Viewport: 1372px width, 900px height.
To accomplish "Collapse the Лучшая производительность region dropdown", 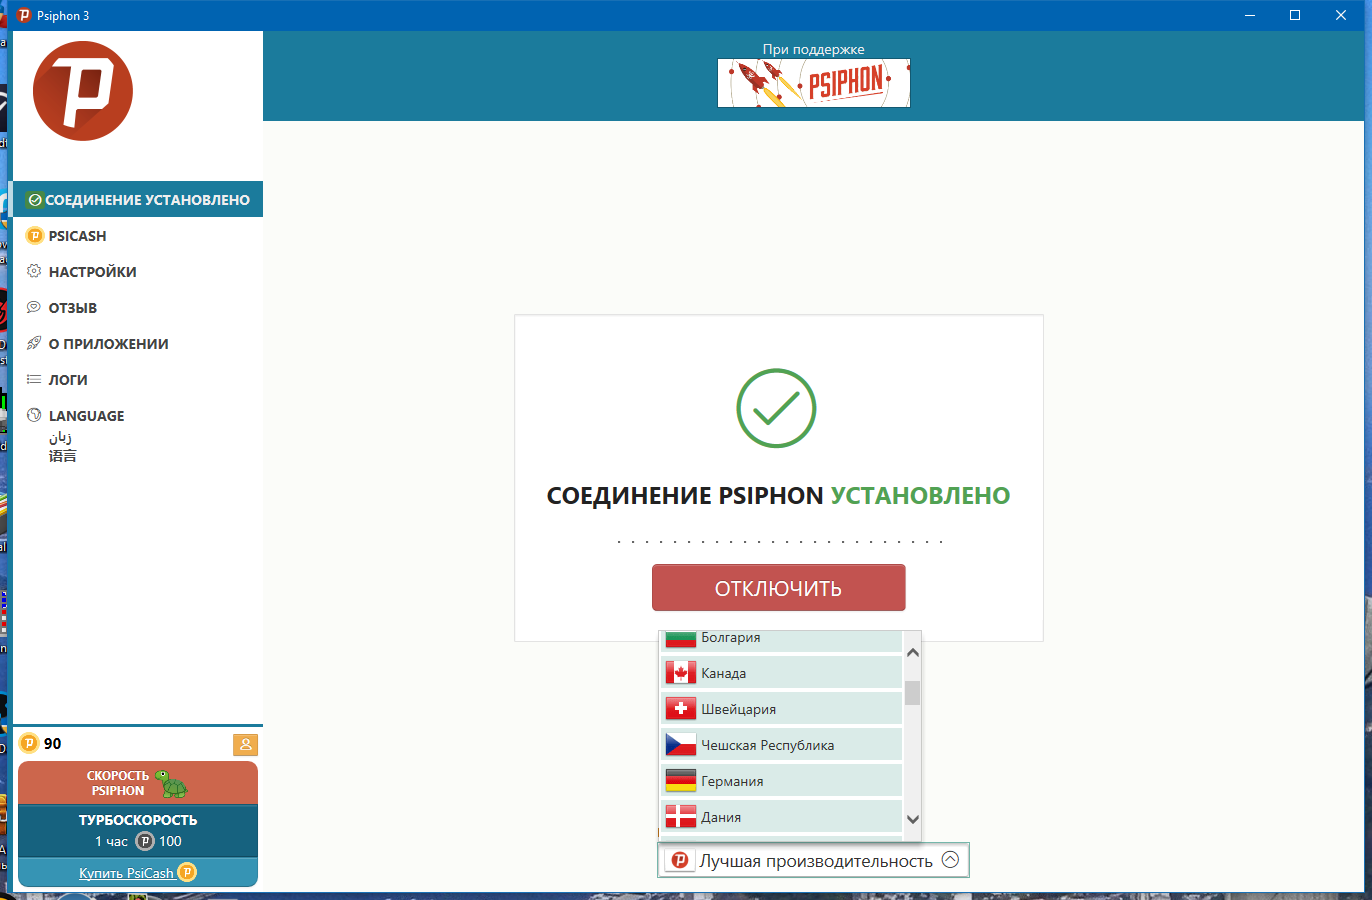I will (x=813, y=860).
